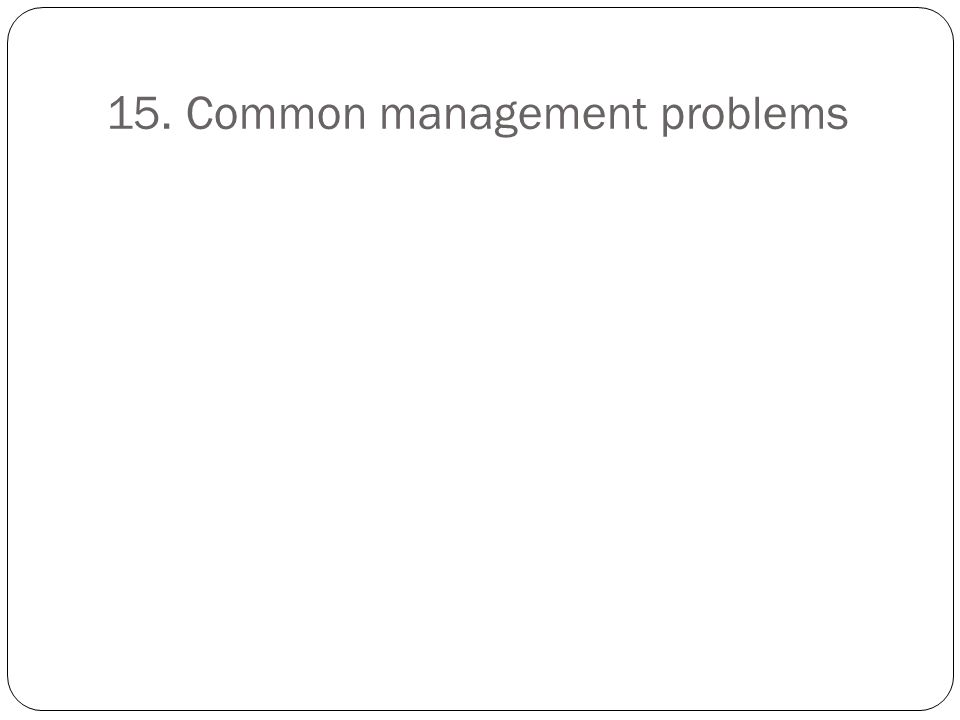
Task: Click the final 's' of 'problems'
Action: pos(838,118)
